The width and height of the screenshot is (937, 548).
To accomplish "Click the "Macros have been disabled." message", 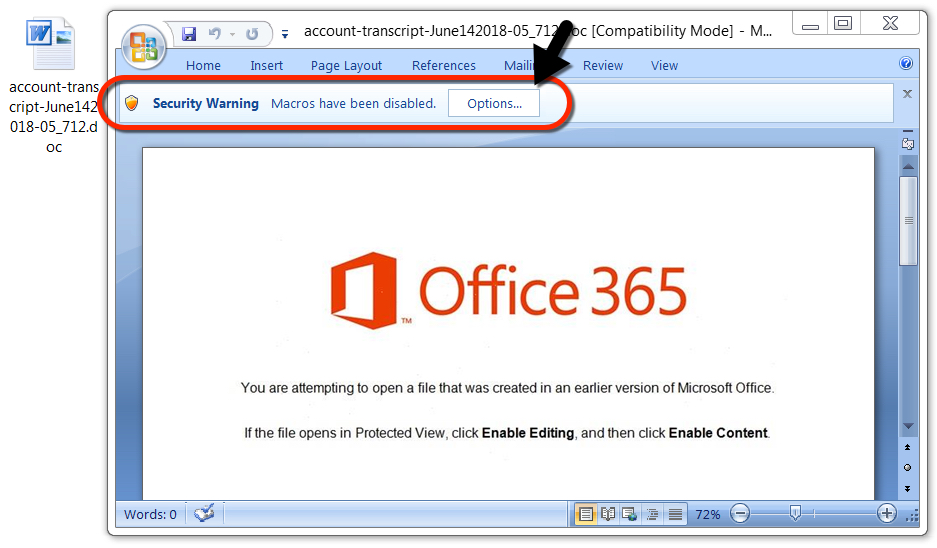I will [x=354, y=103].
